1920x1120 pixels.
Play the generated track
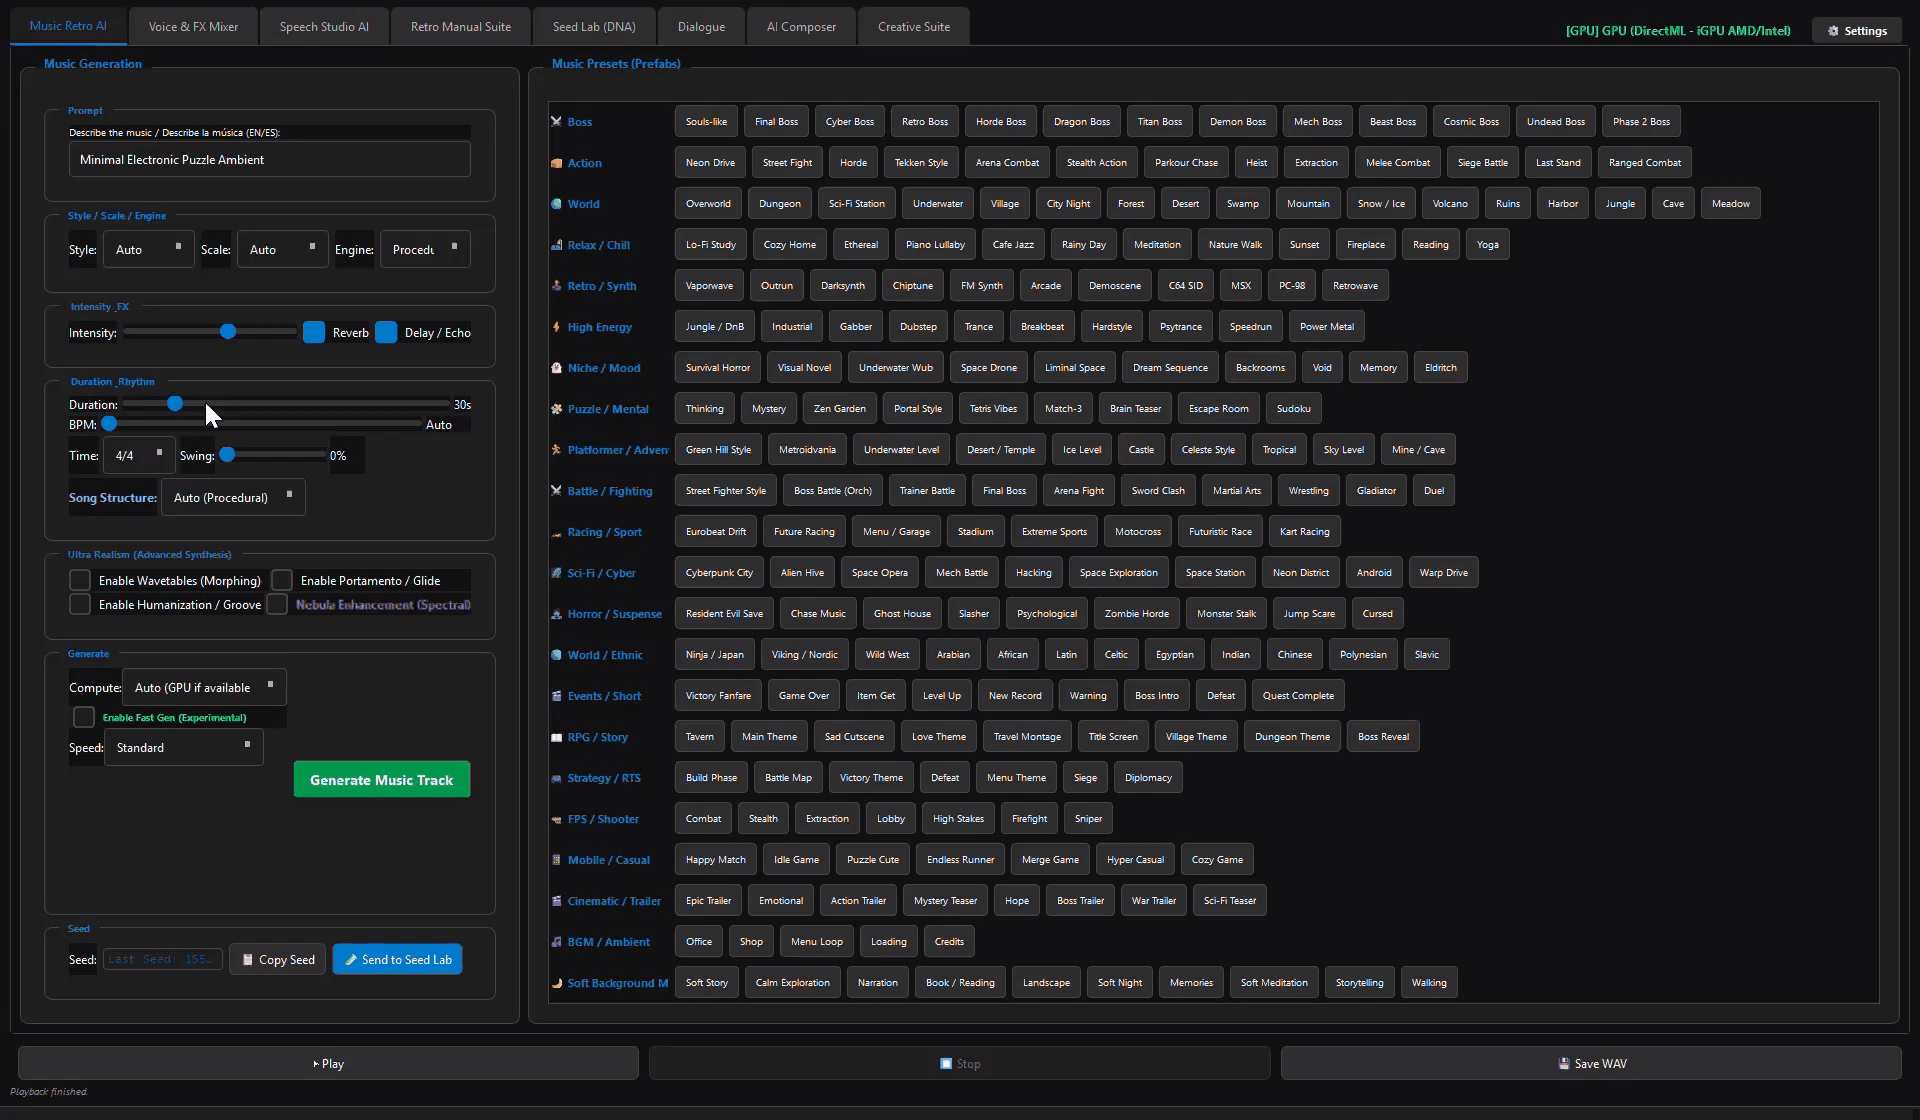[328, 1064]
